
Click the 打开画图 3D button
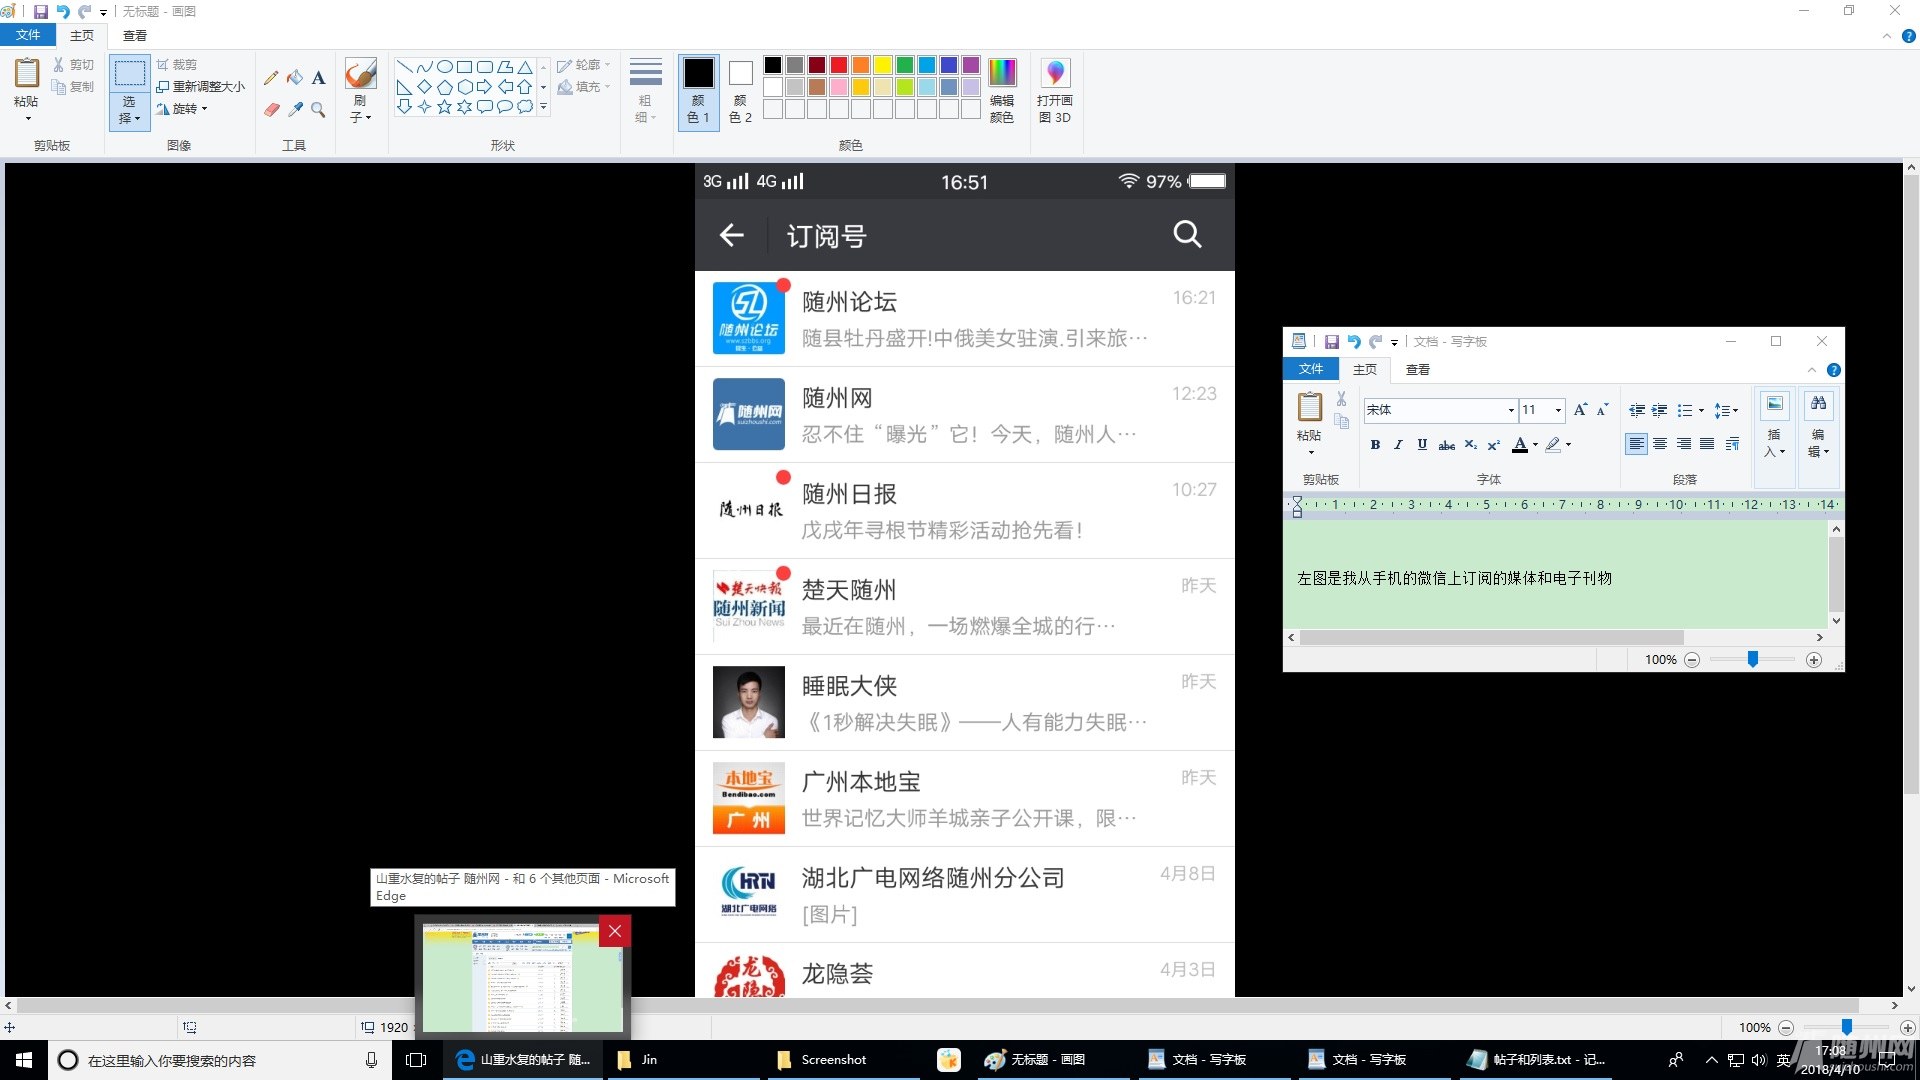pyautogui.click(x=1055, y=90)
